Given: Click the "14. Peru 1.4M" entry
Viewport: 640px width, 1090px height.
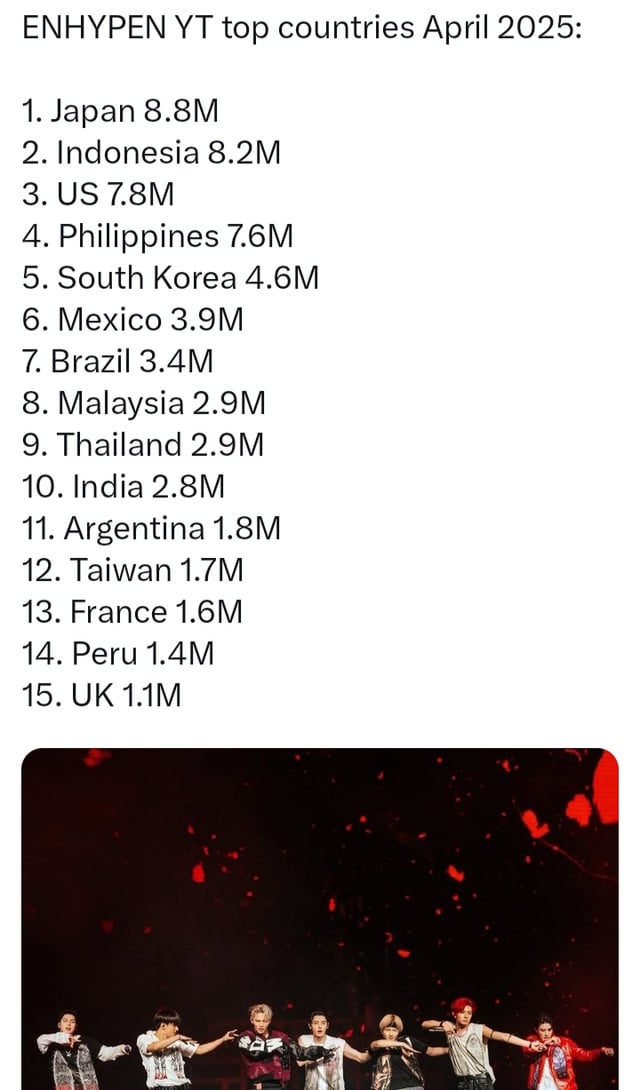Looking at the screenshot, I should coord(118,653).
